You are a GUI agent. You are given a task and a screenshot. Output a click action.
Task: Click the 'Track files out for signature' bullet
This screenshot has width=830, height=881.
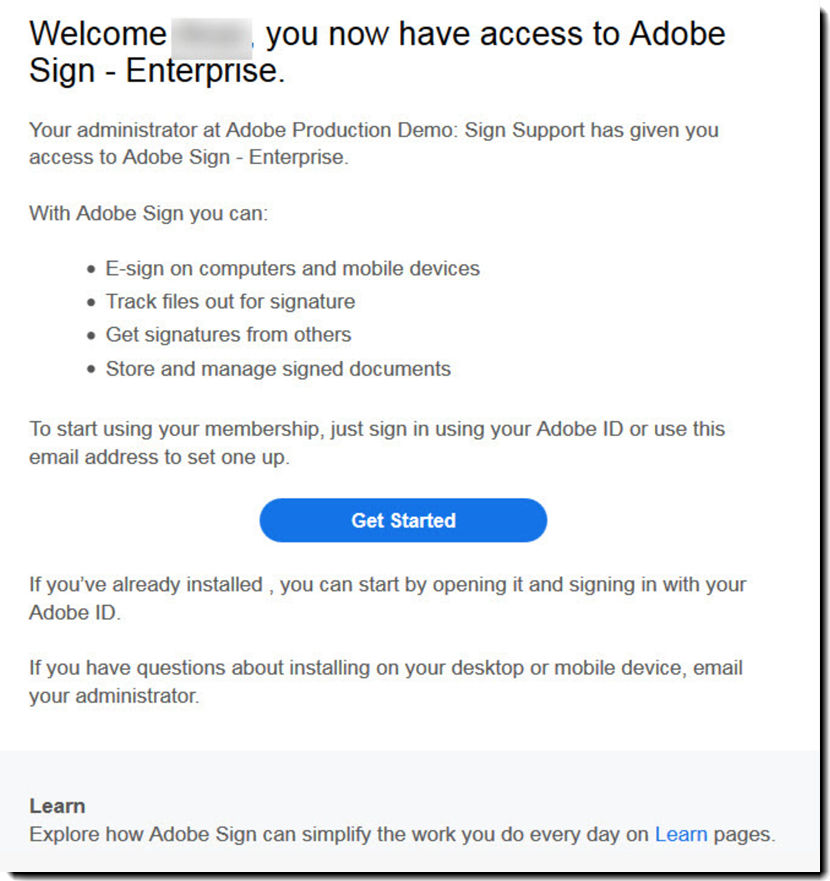click(x=230, y=301)
